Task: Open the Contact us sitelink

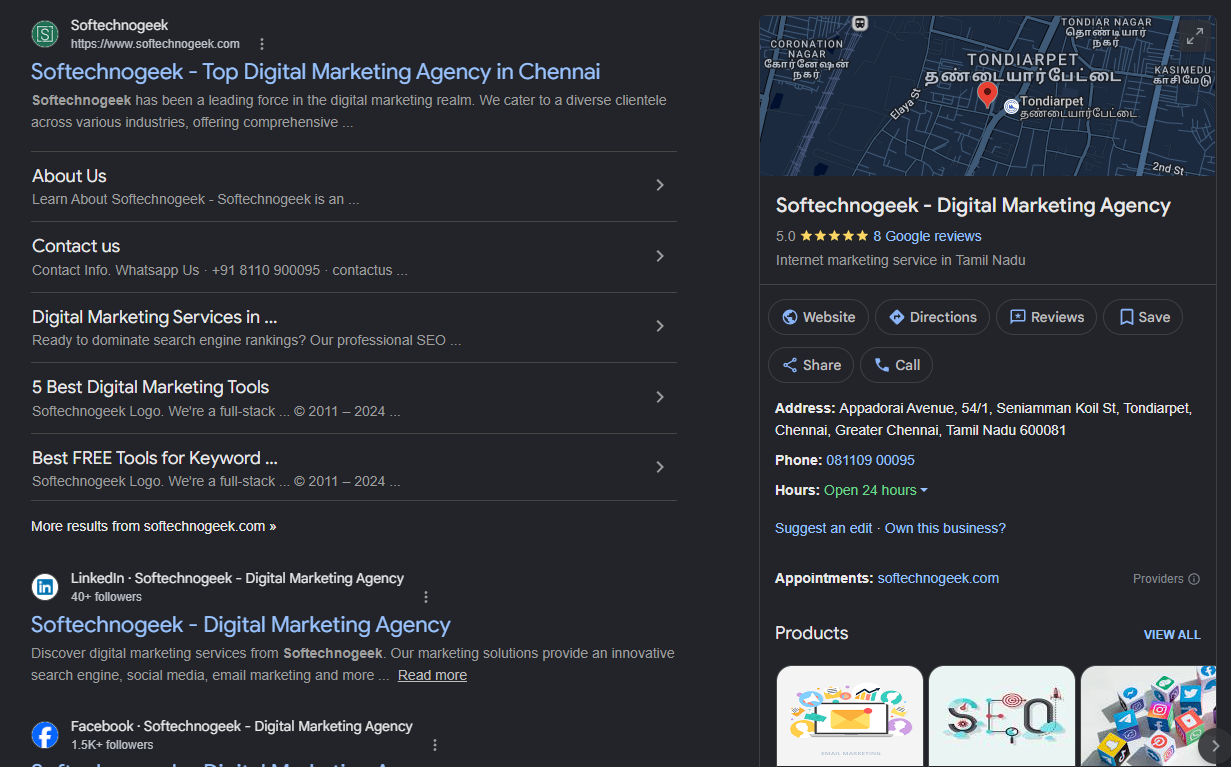Action: coord(76,246)
